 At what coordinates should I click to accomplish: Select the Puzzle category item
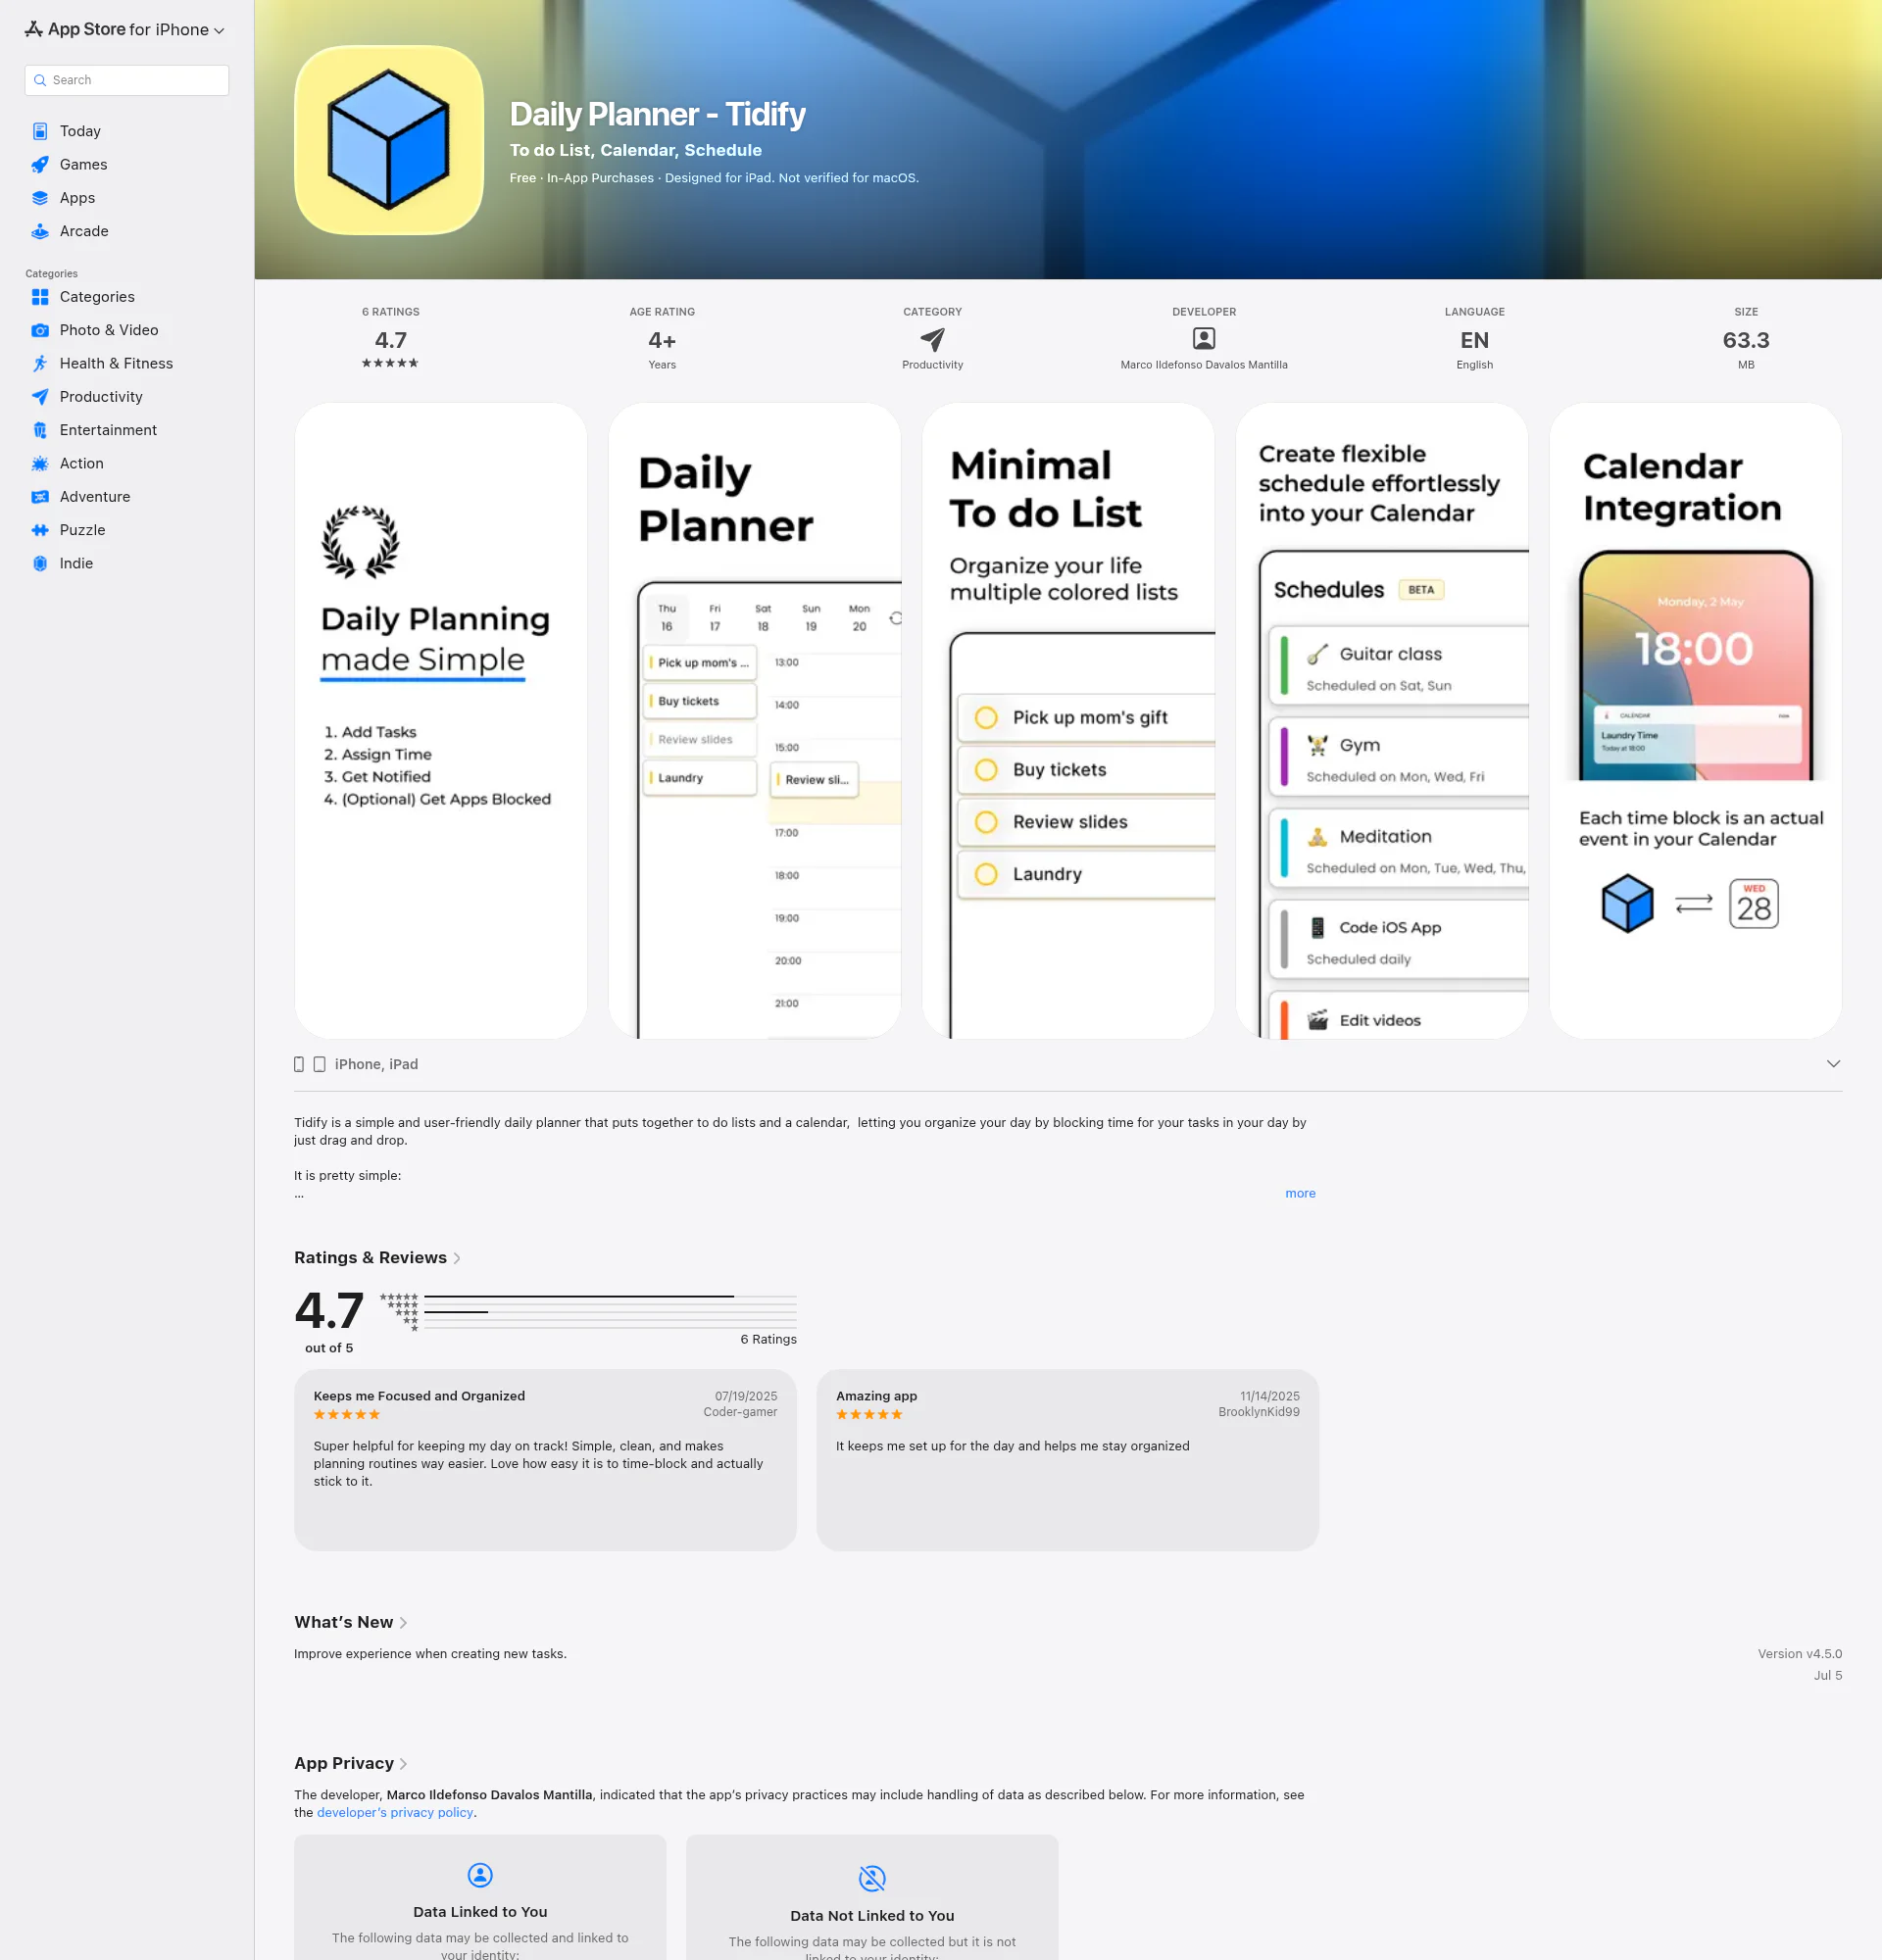coord(127,530)
